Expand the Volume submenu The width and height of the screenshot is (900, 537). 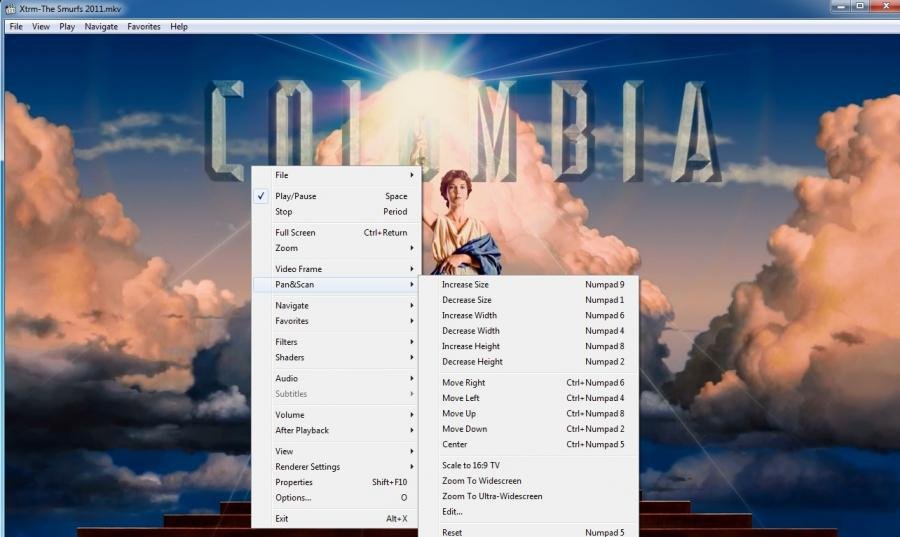(x=337, y=415)
